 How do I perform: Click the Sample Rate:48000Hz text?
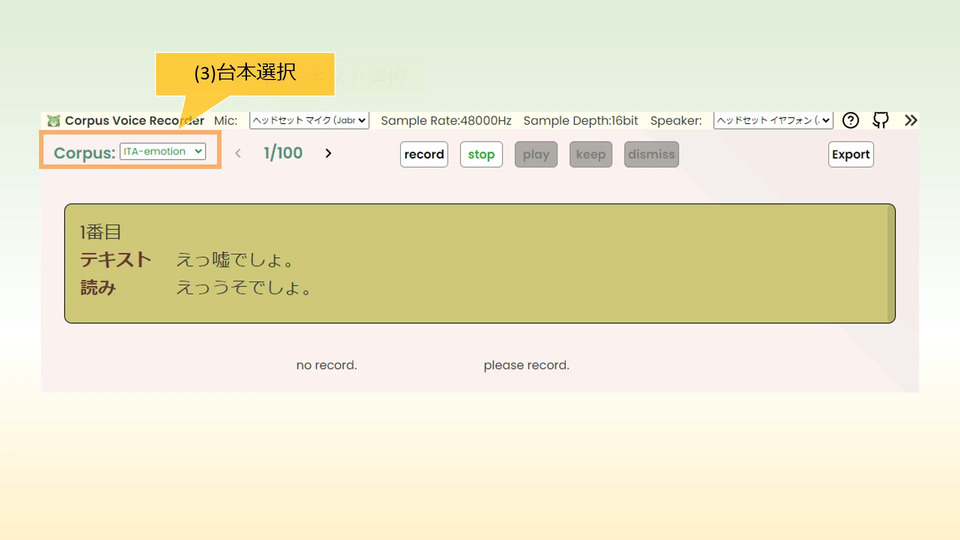[x=446, y=121]
